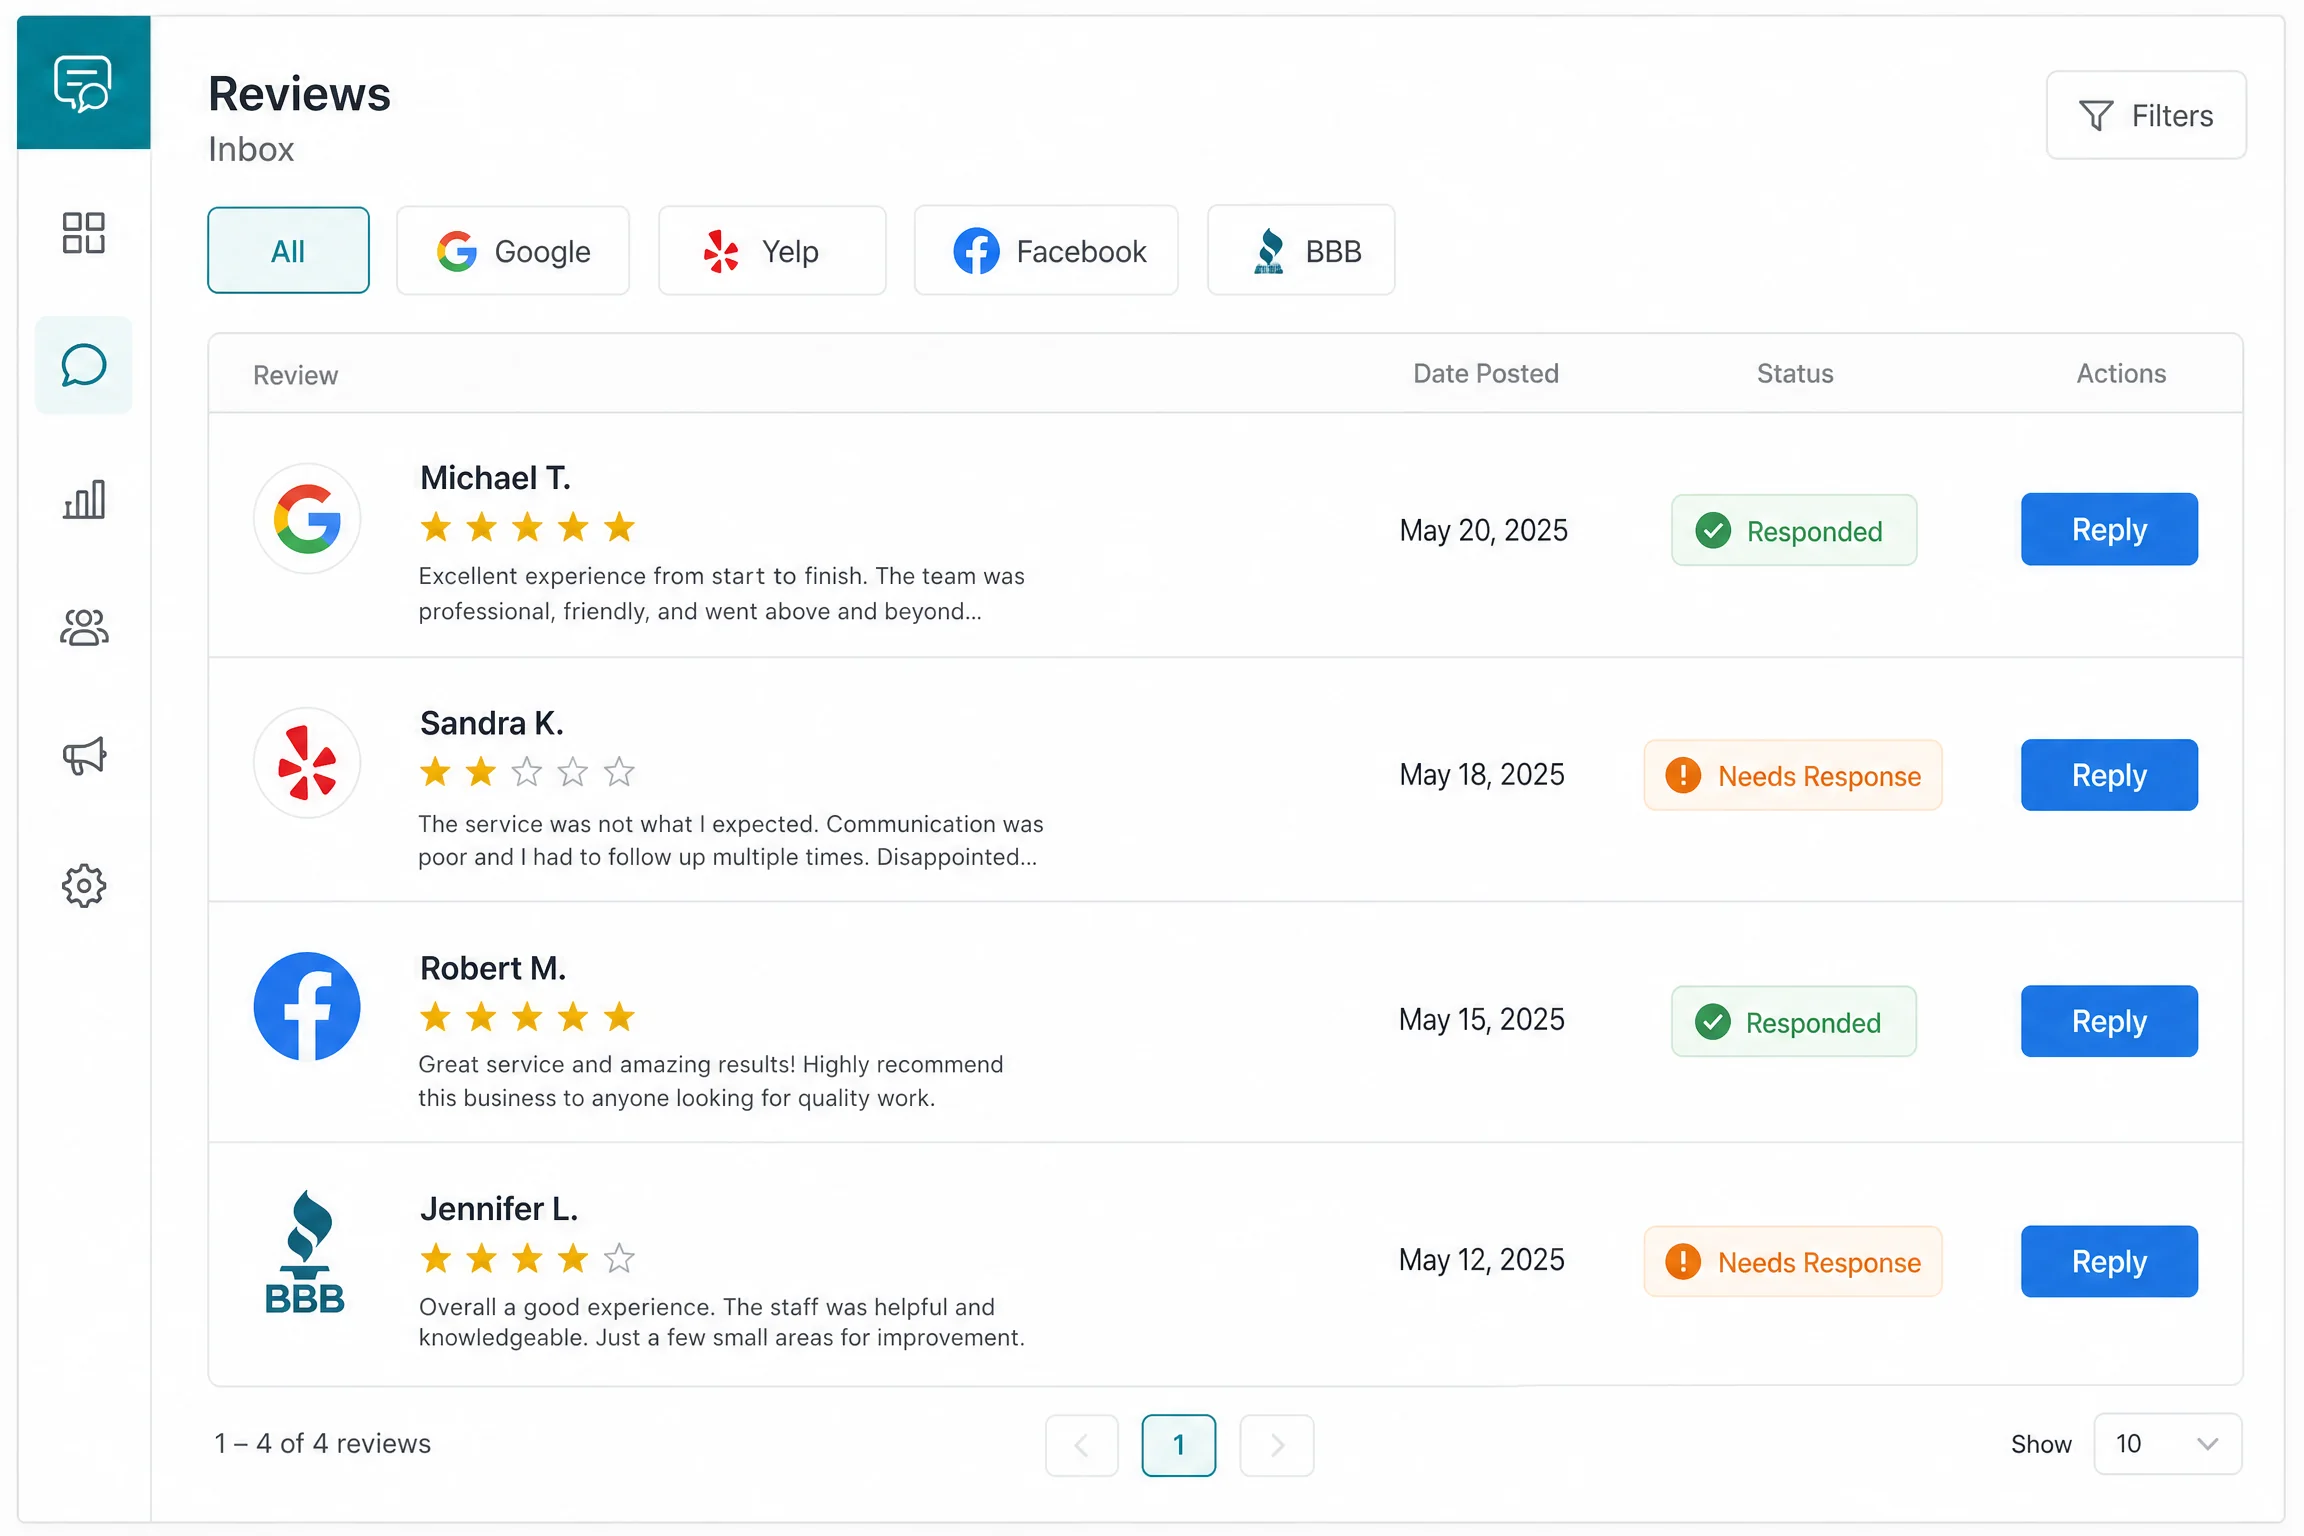Screen dimensions: 2304x1536
Task: Select page 1 in pagination
Action: tap(1179, 1445)
